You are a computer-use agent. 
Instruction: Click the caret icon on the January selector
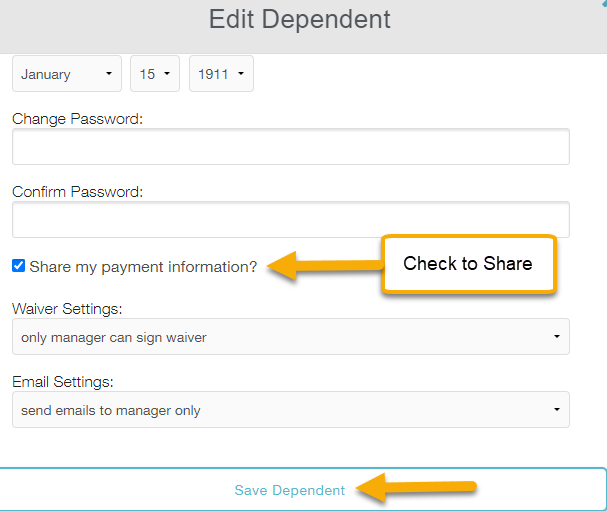coord(107,75)
